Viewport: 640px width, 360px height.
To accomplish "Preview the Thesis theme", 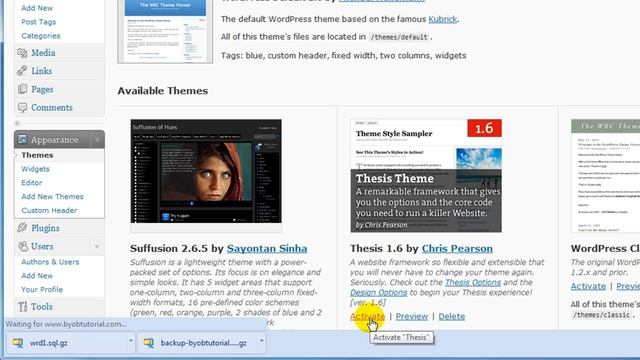I will 412,316.
